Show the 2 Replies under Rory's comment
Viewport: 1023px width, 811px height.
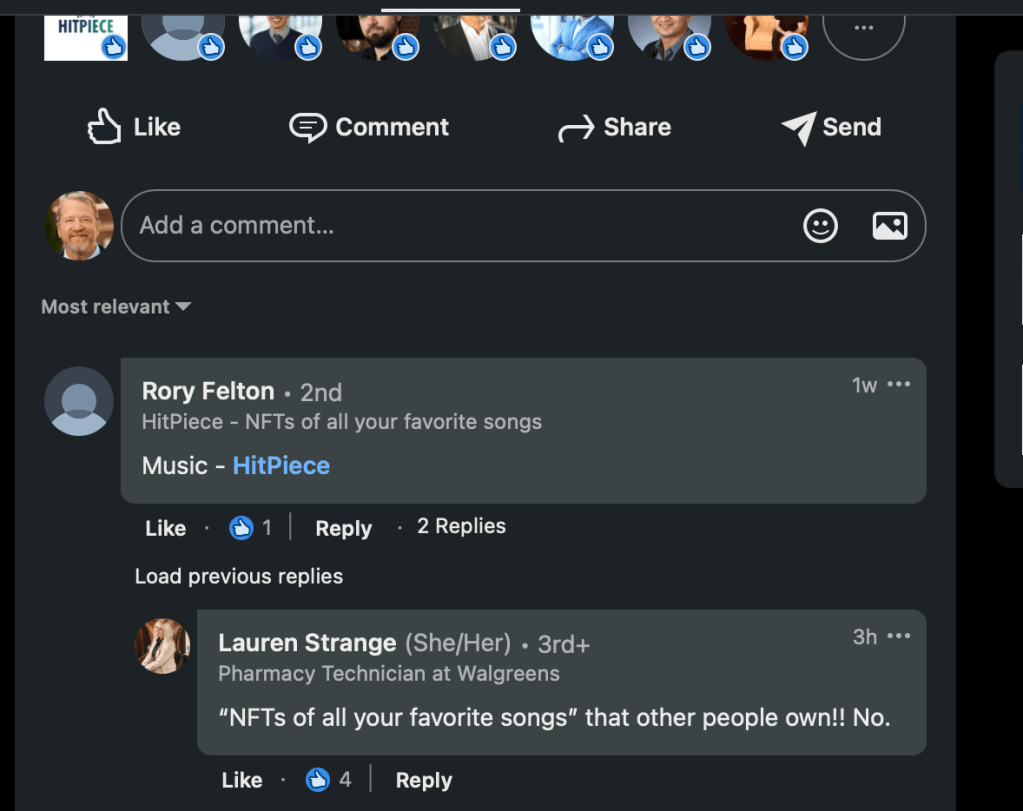(461, 526)
